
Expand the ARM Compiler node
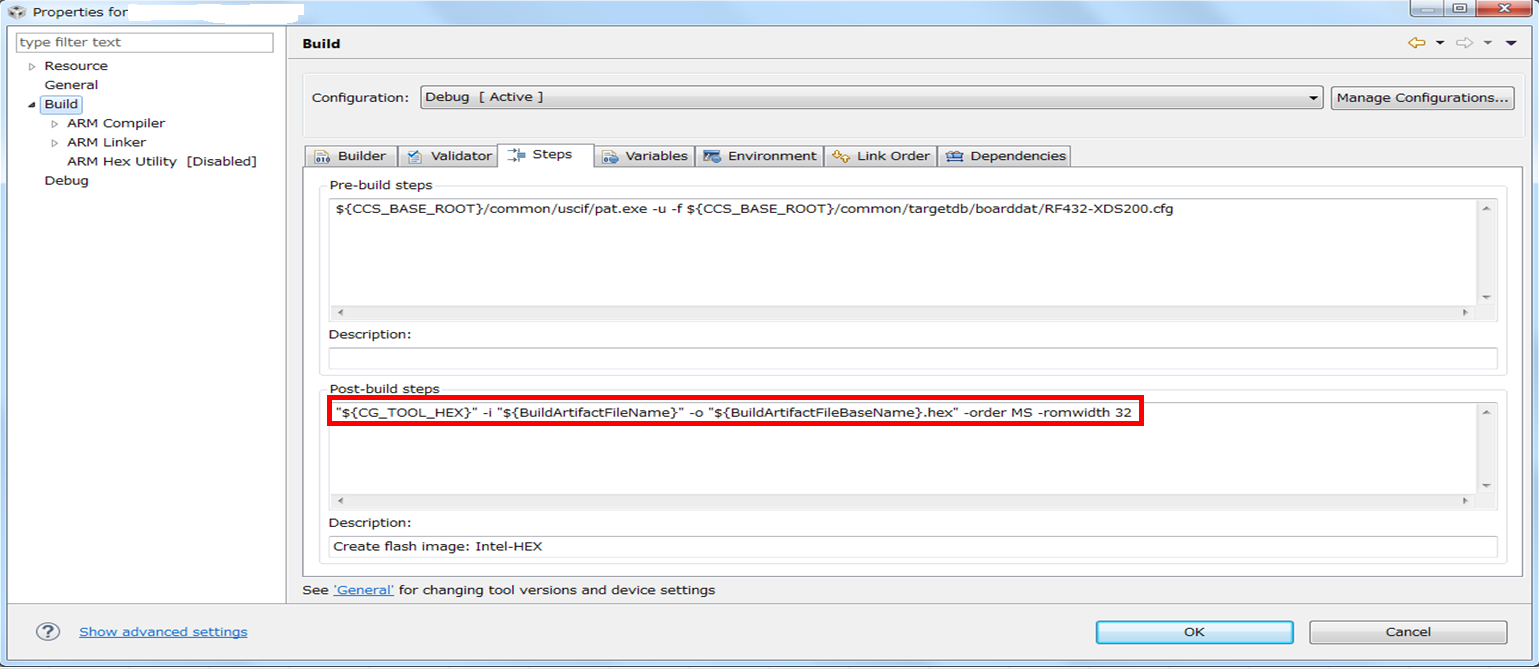pyautogui.click(x=55, y=124)
